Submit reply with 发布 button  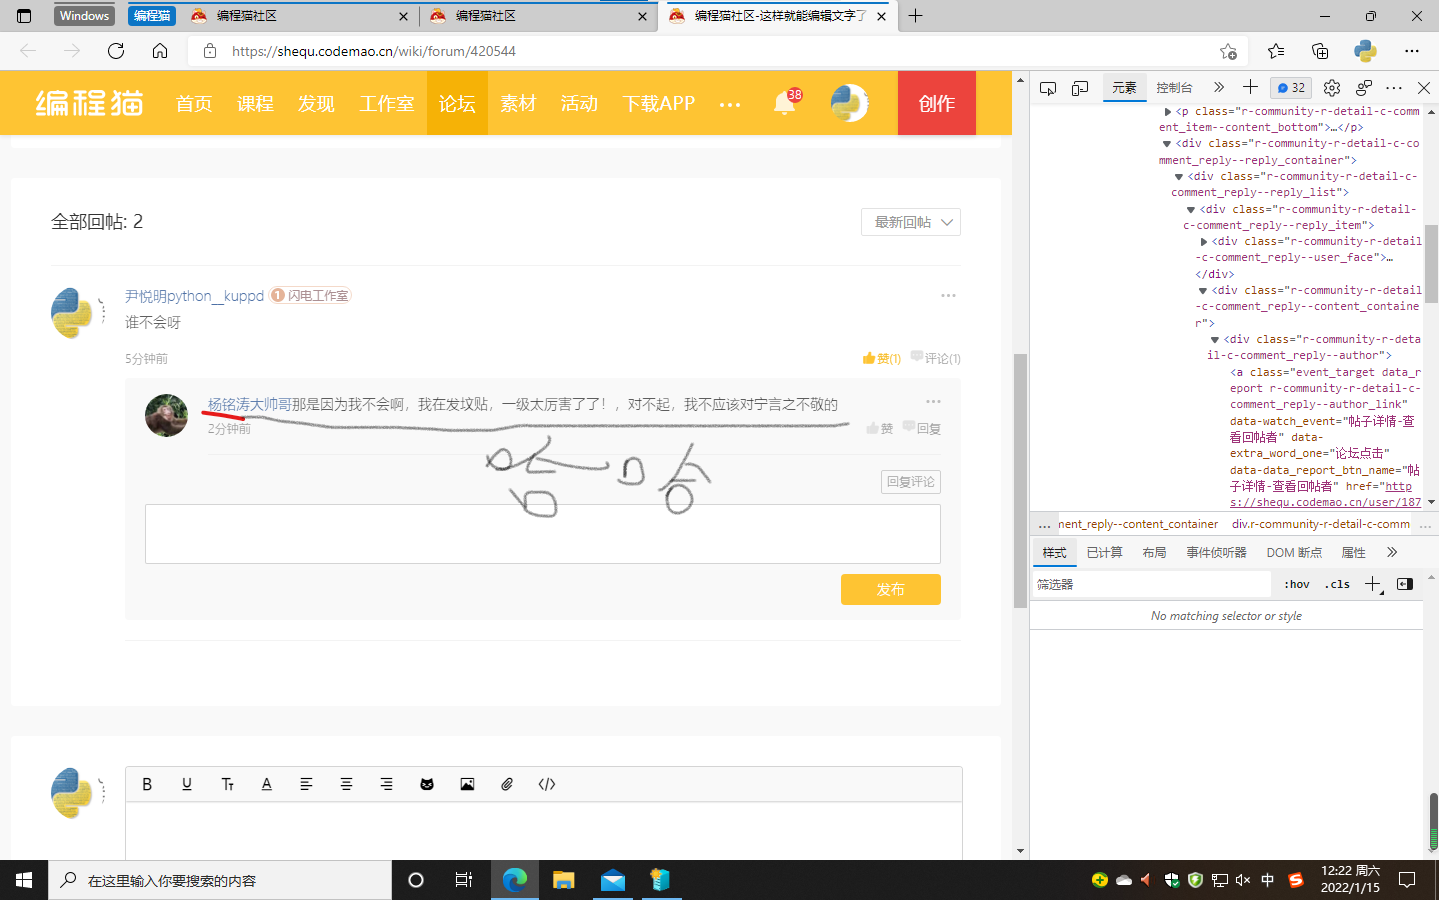tap(890, 589)
